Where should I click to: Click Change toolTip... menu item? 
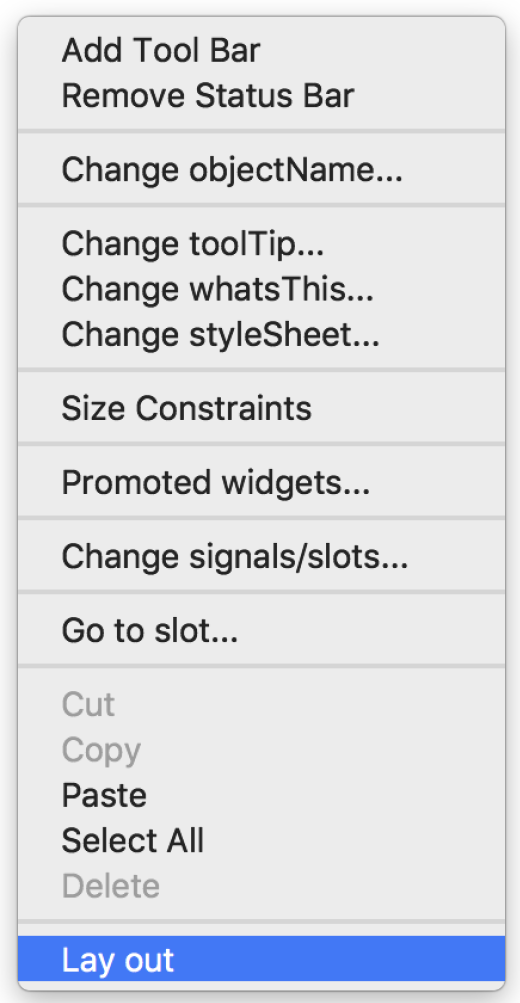click(x=261, y=244)
